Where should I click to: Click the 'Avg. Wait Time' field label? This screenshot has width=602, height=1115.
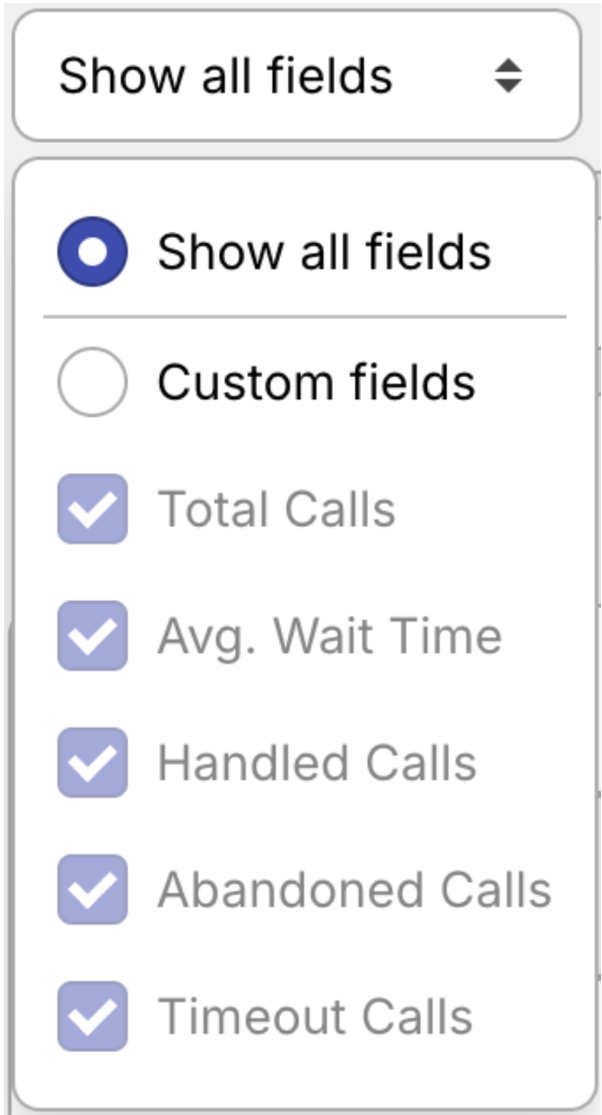(329, 636)
